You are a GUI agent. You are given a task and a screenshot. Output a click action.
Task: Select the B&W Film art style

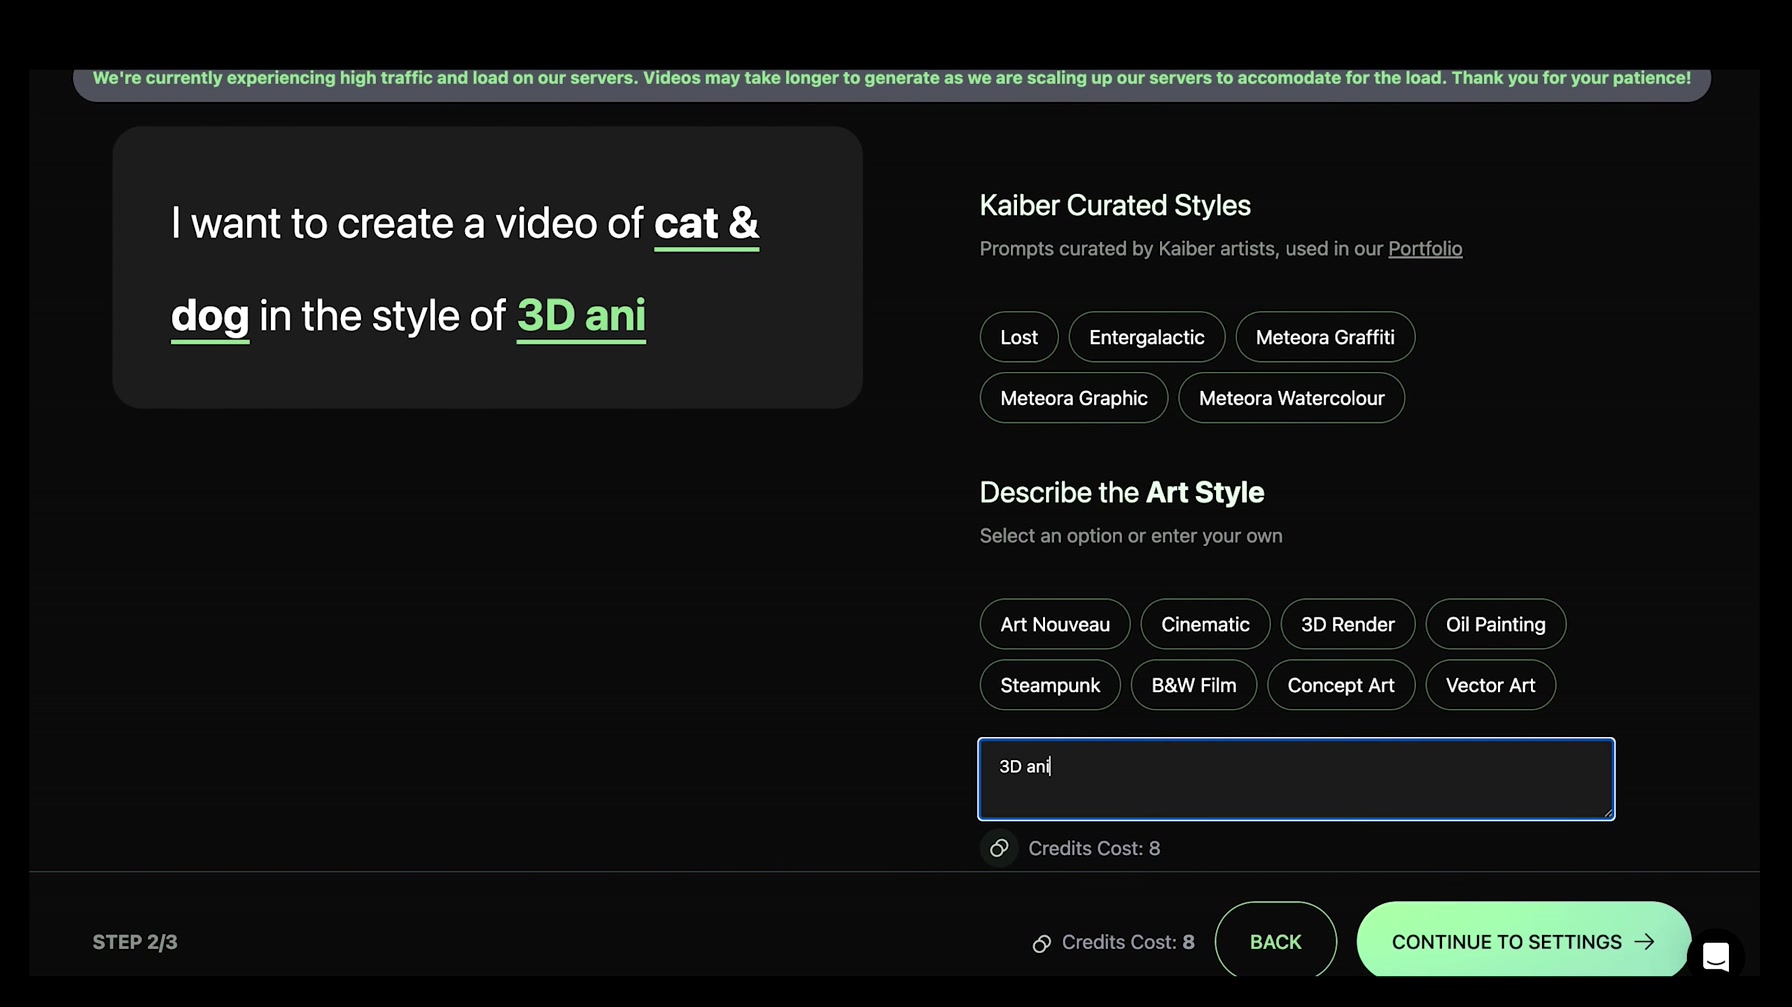(1193, 685)
